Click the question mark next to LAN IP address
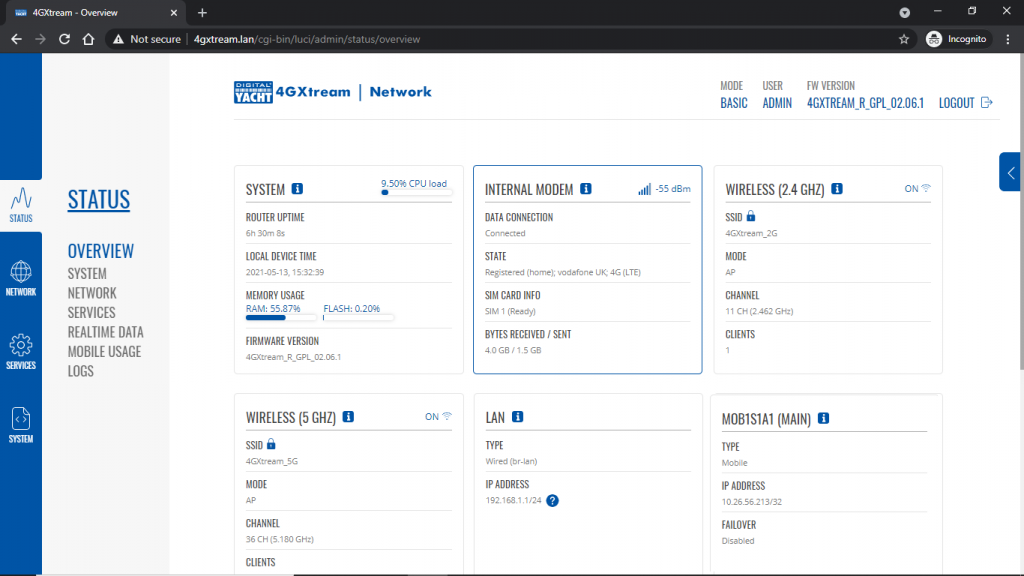The width and height of the screenshot is (1024, 576). (552, 500)
